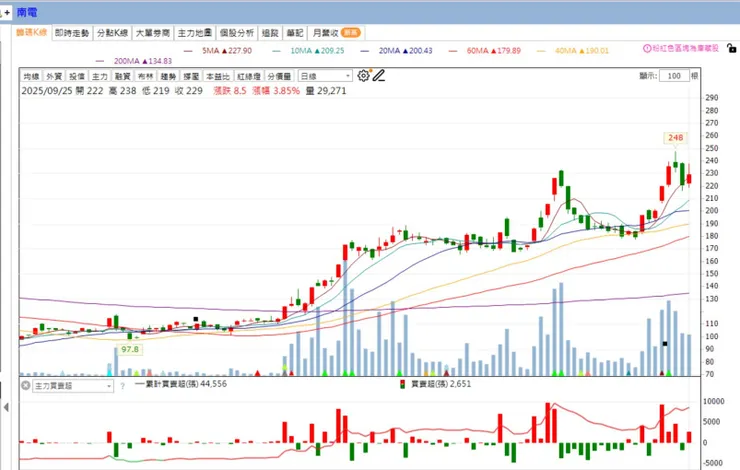Open the 月營收 tab
This screenshot has height=470, width=740.
tap(336, 33)
